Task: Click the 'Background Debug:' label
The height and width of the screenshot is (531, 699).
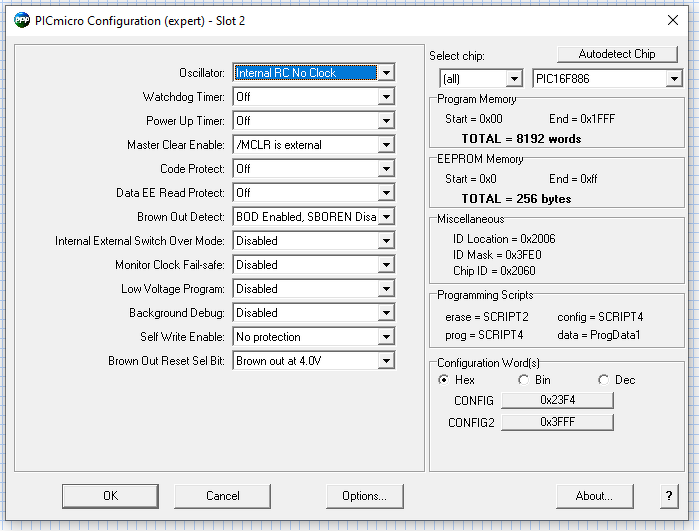Action: (x=177, y=313)
